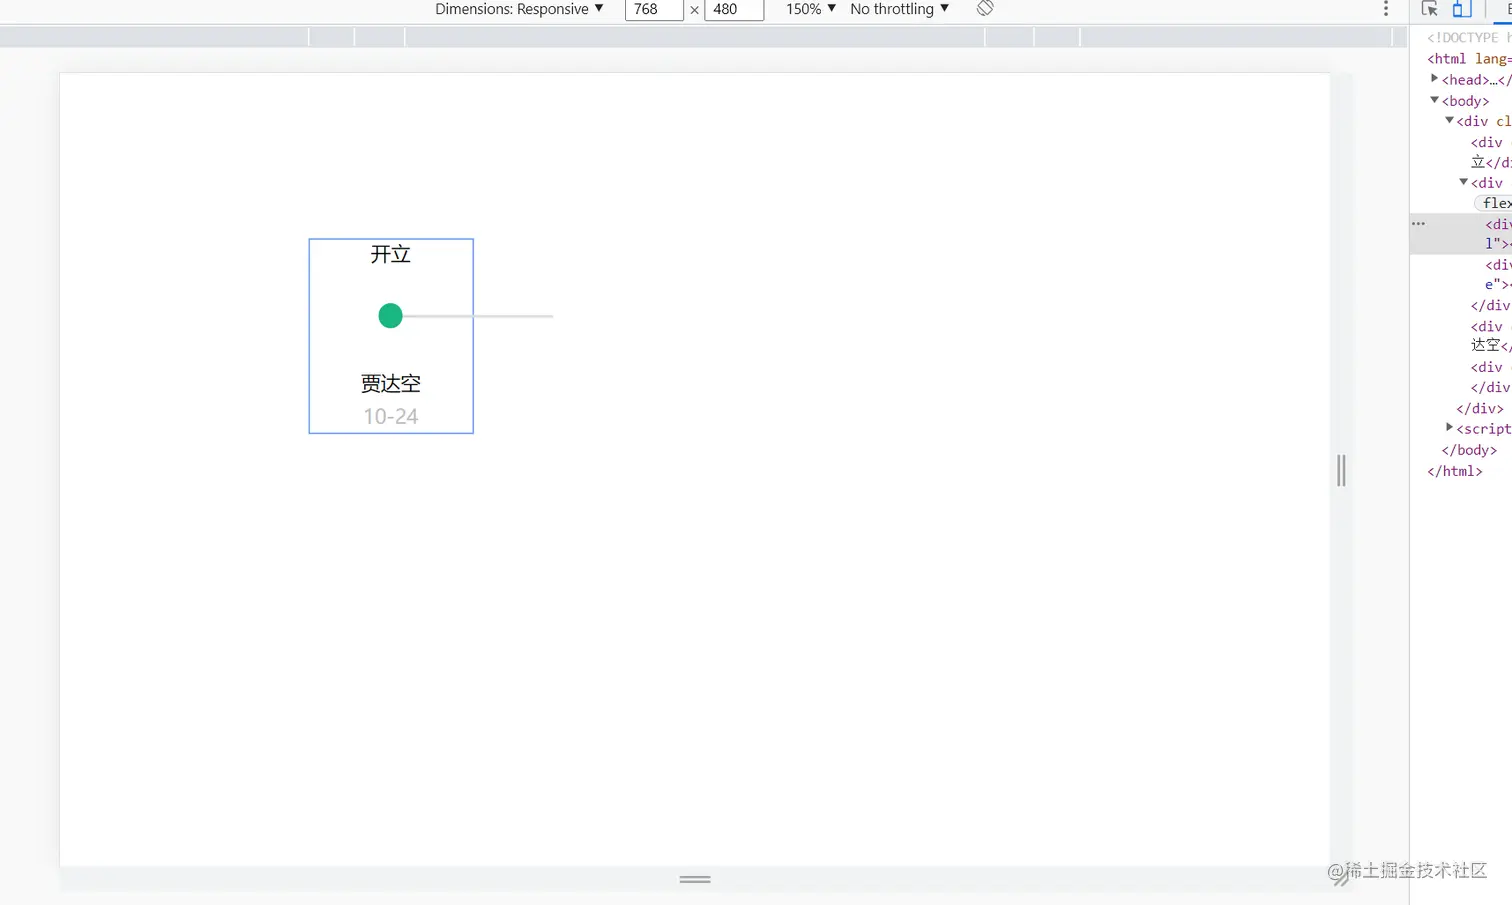Viewport: 1512px width, 905px height.
Task: Open the DevTools three-dot more options menu
Action: click(x=1385, y=9)
